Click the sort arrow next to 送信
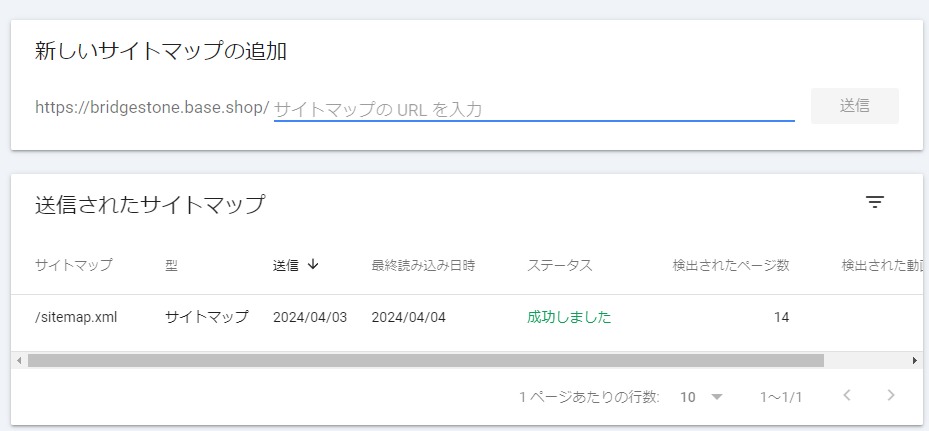929x431 pixels. [x=313, y=264]
